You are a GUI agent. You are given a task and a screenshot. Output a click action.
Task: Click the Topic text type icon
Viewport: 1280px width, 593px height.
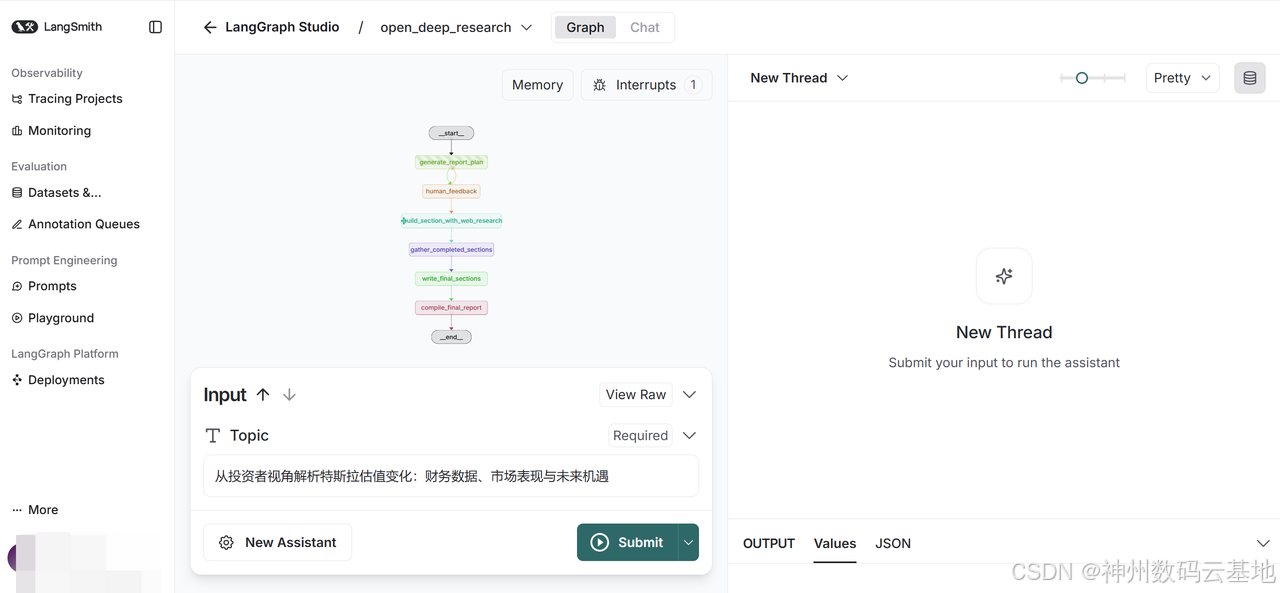[213, 436]
